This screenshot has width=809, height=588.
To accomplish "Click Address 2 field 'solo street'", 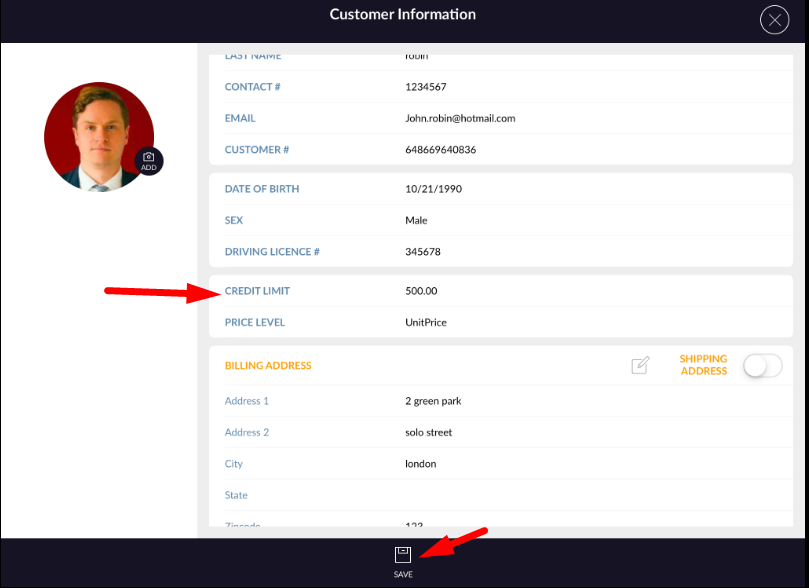I will 428,433.
